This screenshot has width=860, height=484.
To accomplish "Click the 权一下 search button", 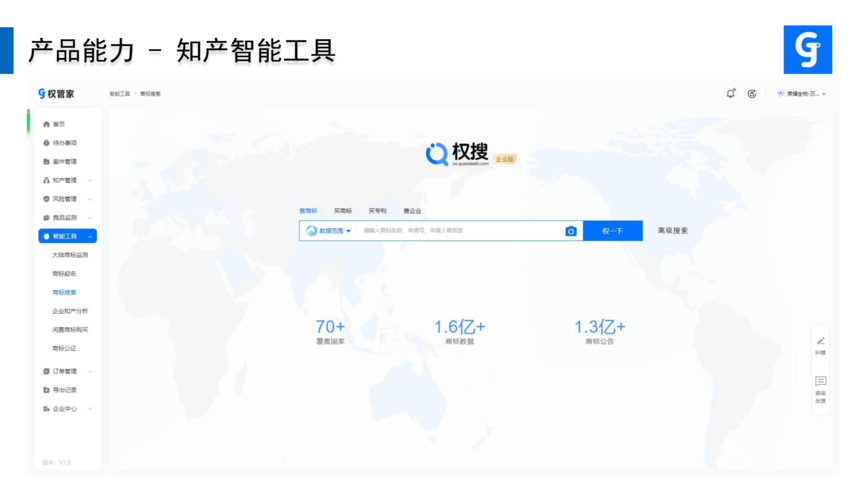I will (613, 230).
